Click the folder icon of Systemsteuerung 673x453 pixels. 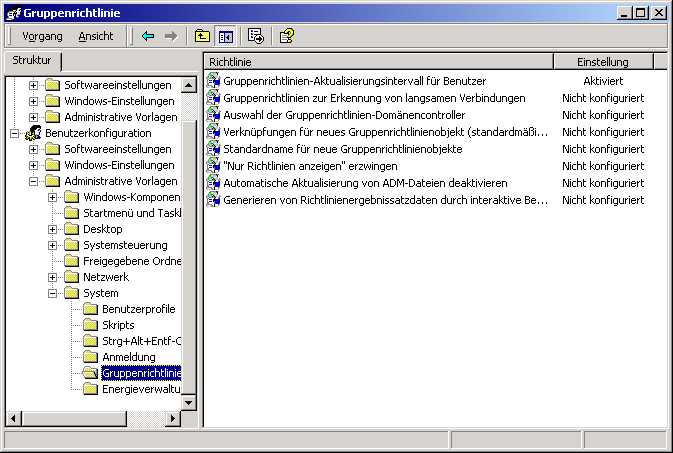pyautogui.click(x=71, y=245)
